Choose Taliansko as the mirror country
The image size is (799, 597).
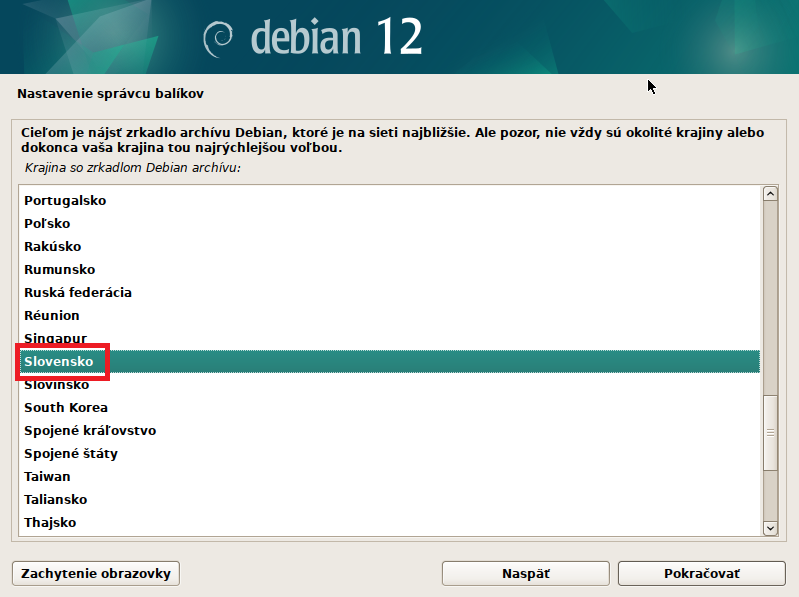pyautogui.click(x=56, y=499)
